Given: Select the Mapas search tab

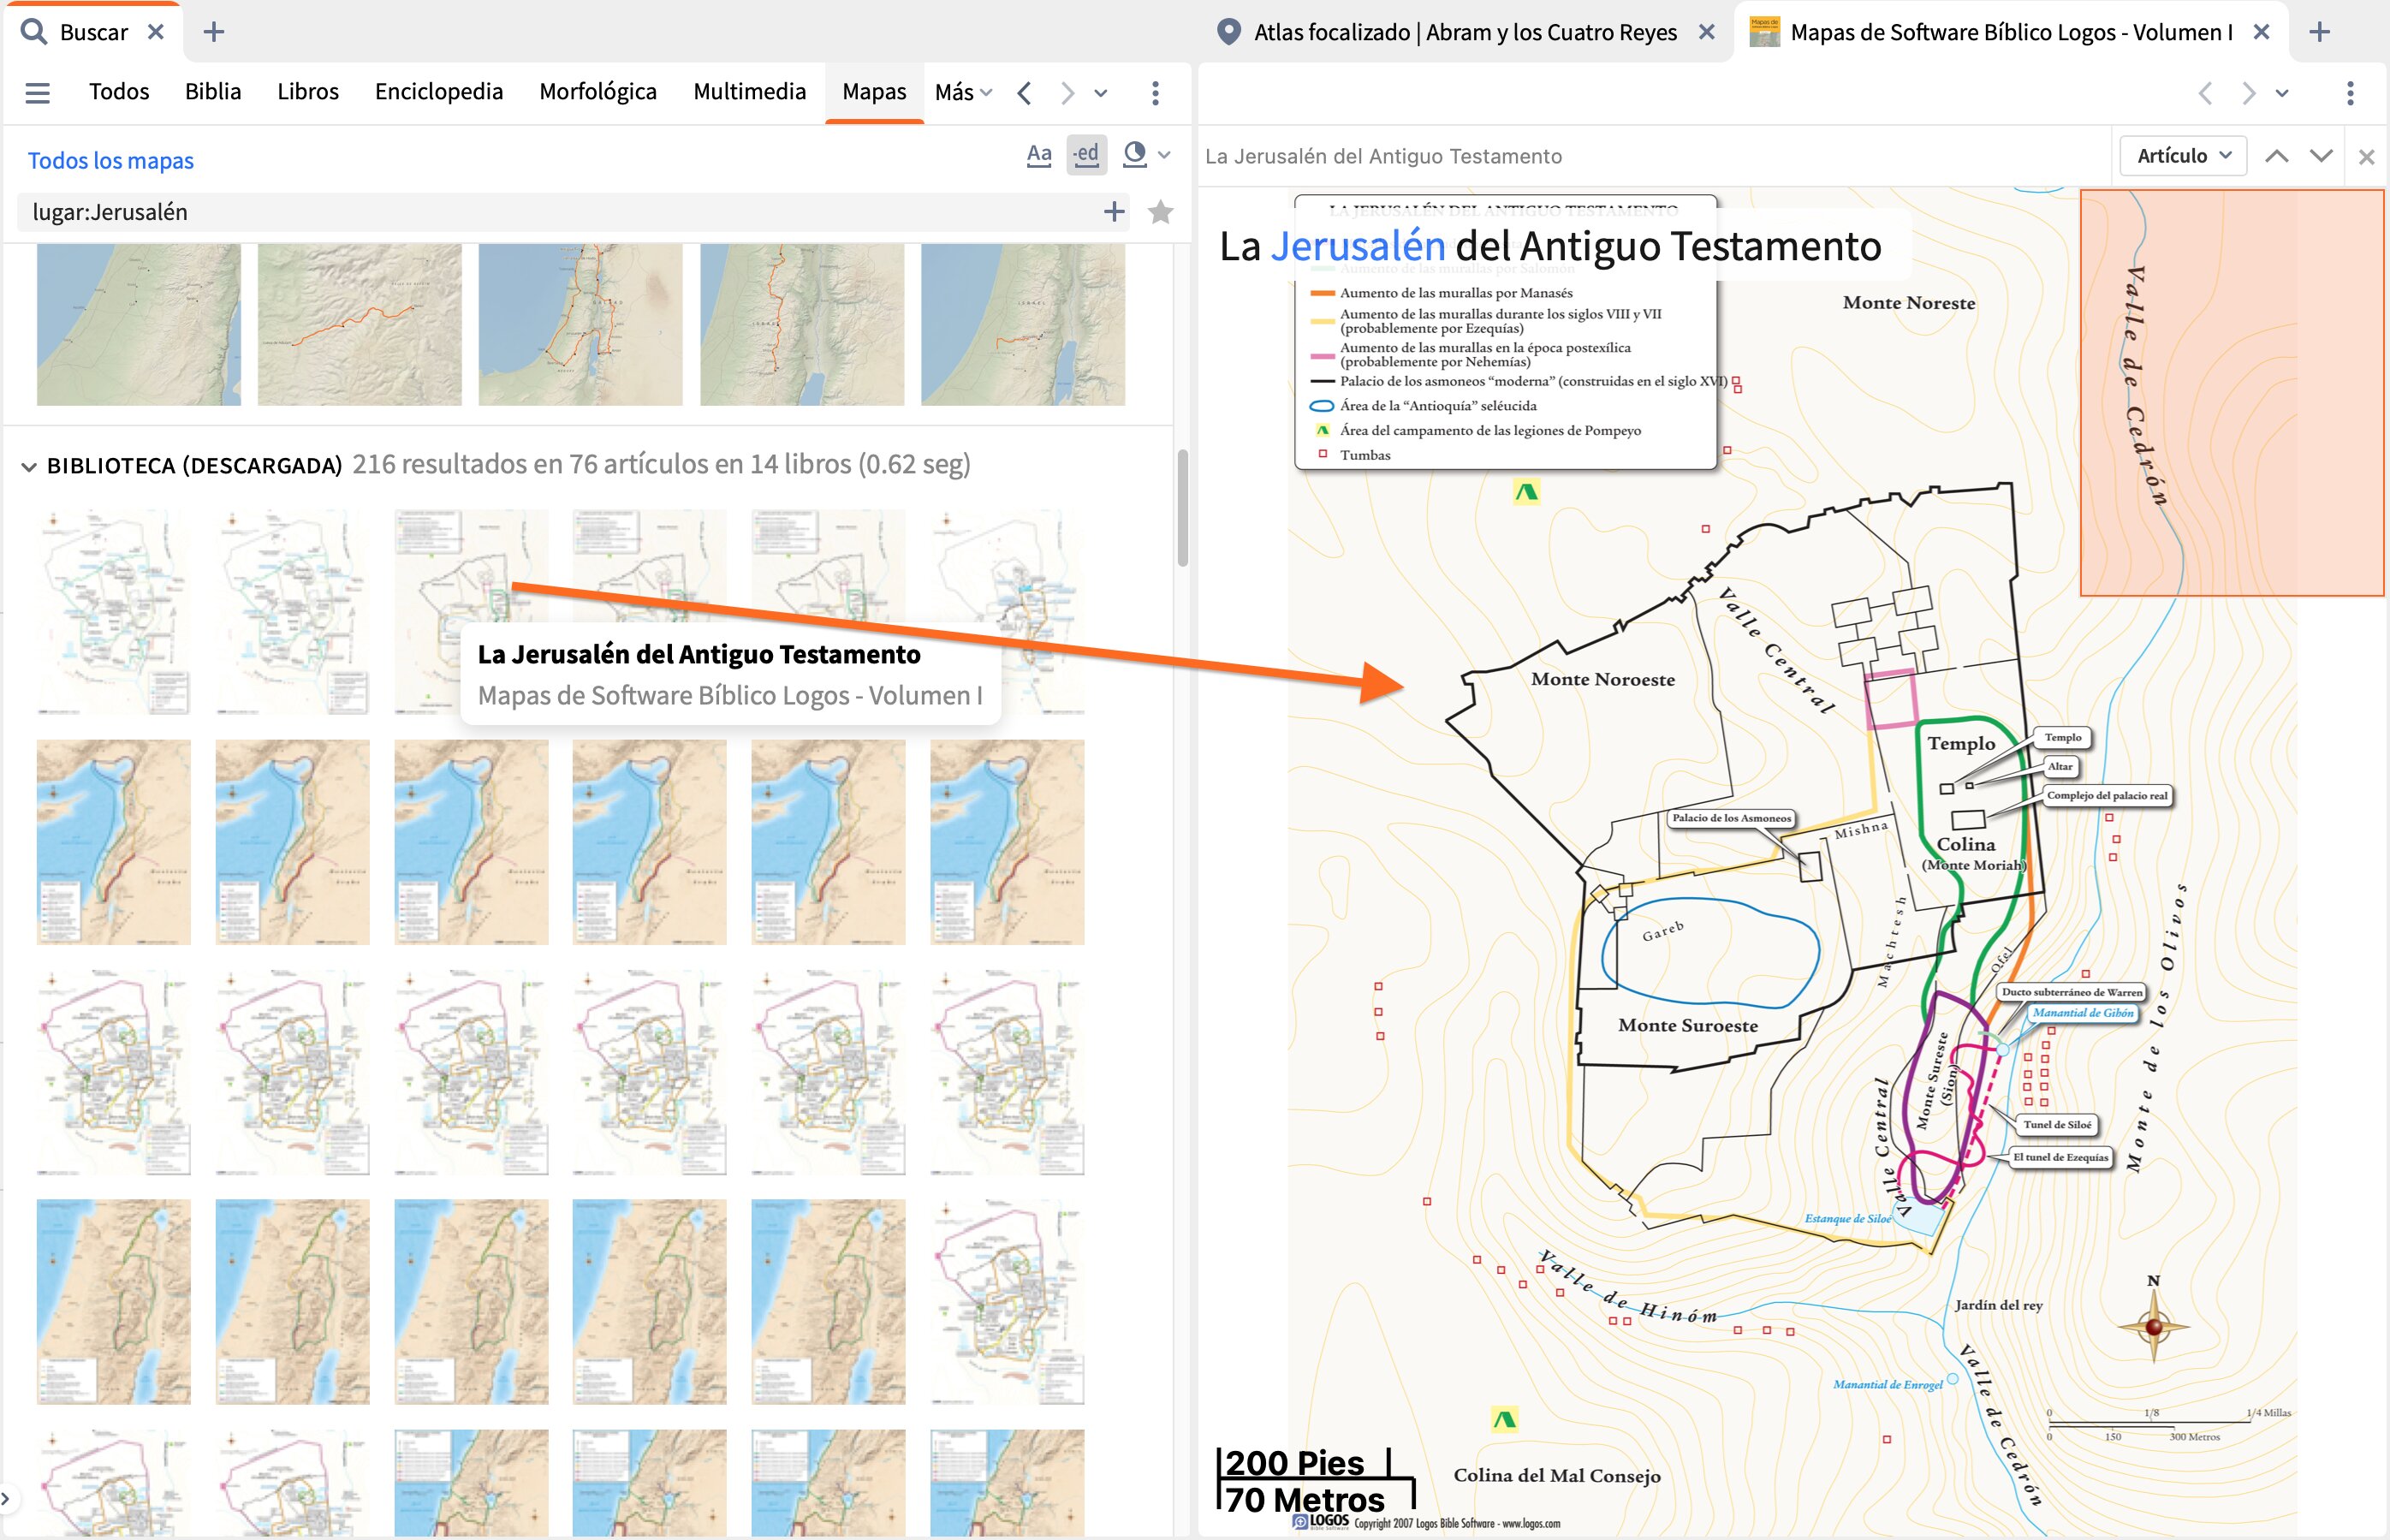Looking at the screenshot, I should click(x=874, y=92).
